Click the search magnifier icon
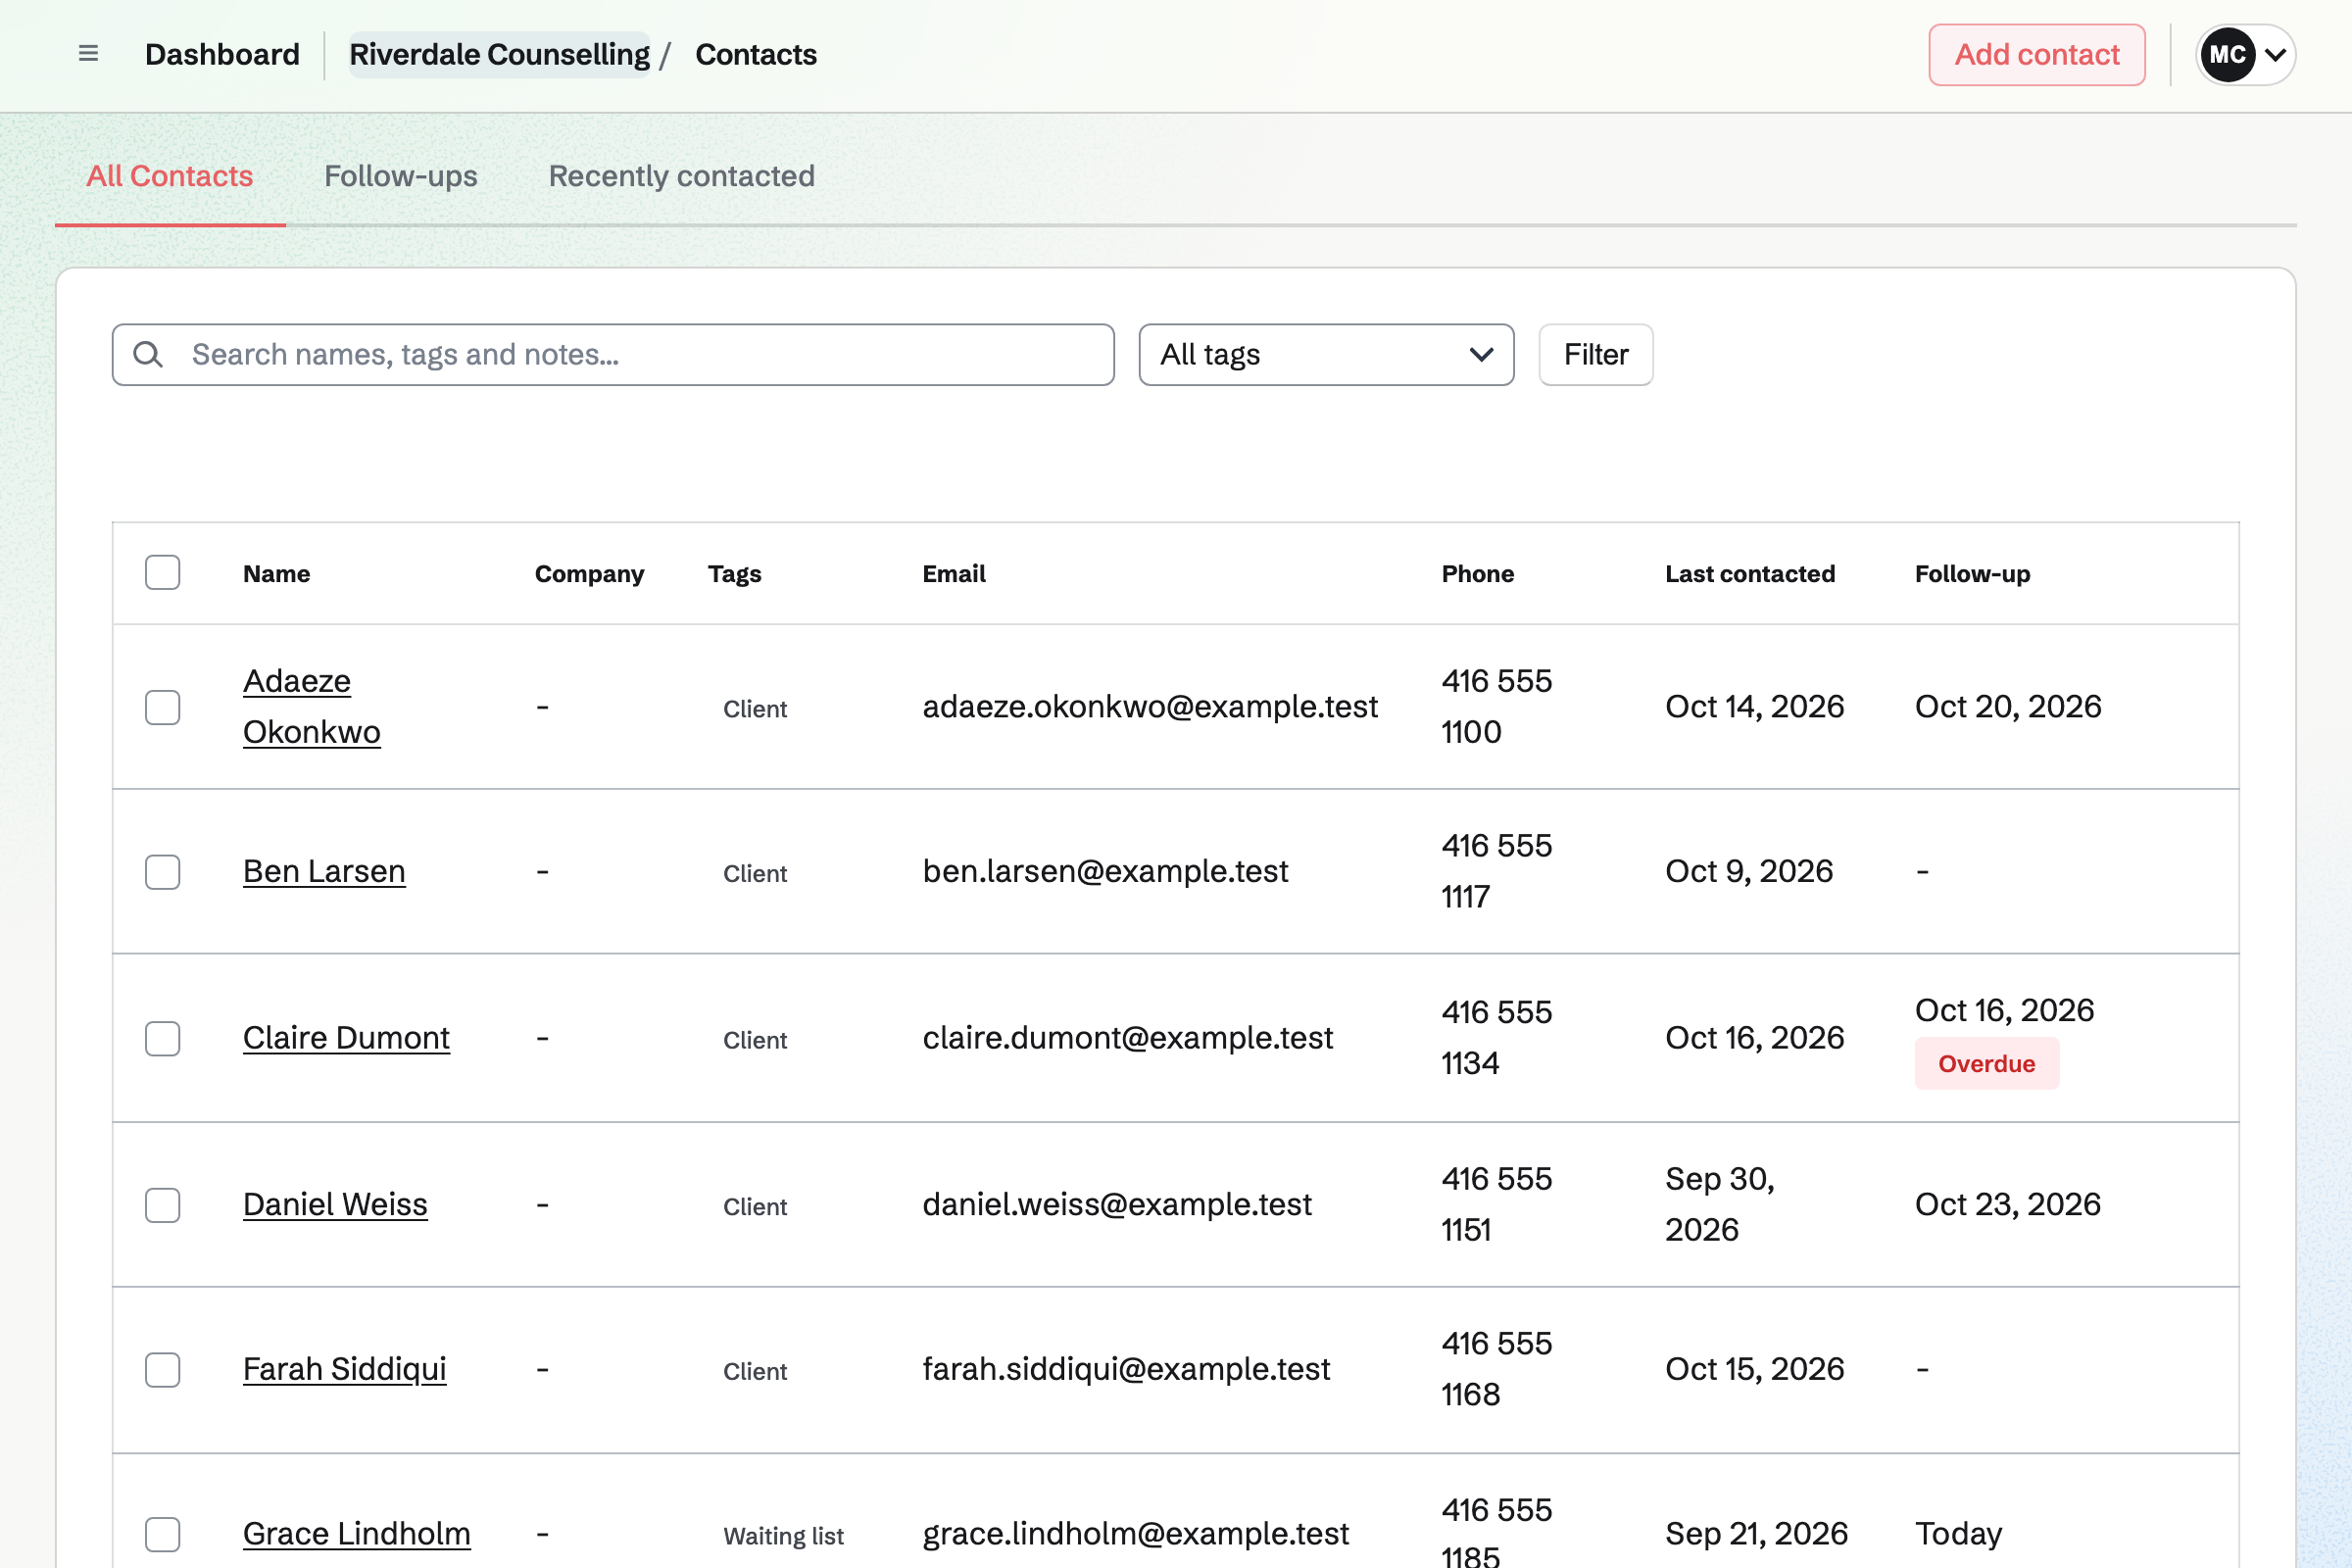Viewport: 2352px width, 1568px height. point(148,354)
